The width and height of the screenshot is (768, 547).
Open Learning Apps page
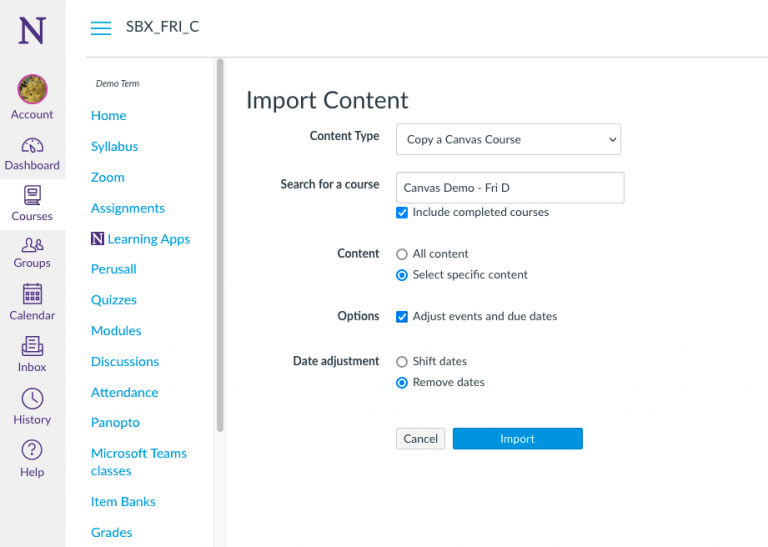click(149, 239)
